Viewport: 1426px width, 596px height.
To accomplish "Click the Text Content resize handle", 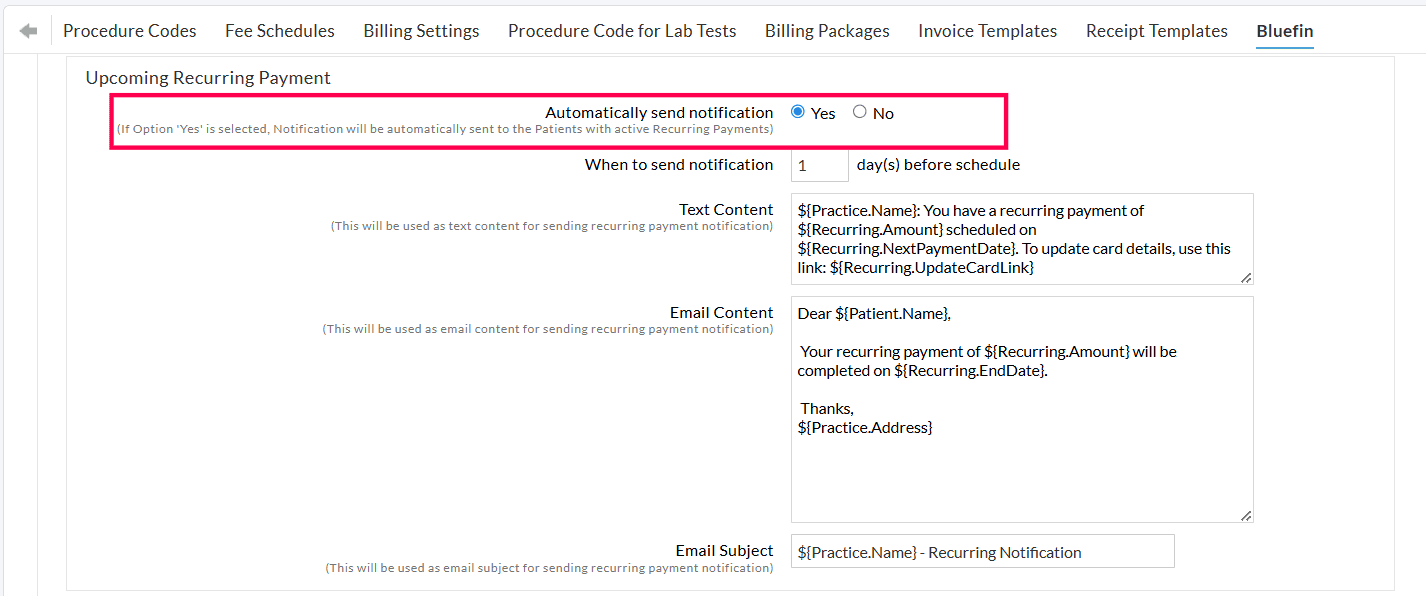I will [x=1247, y=279].
